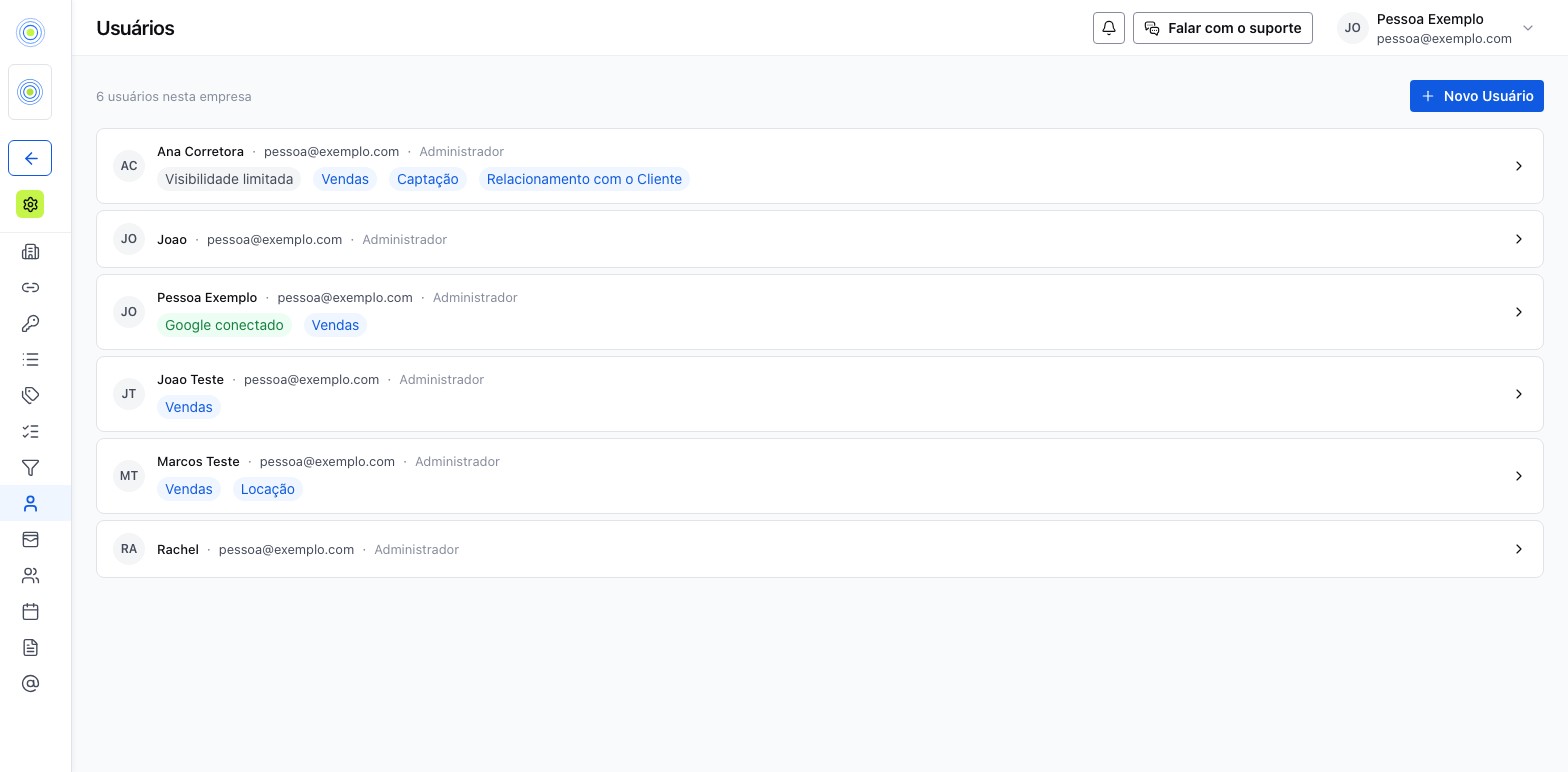Open Ana Corretora row chevron

(1519, 166)
